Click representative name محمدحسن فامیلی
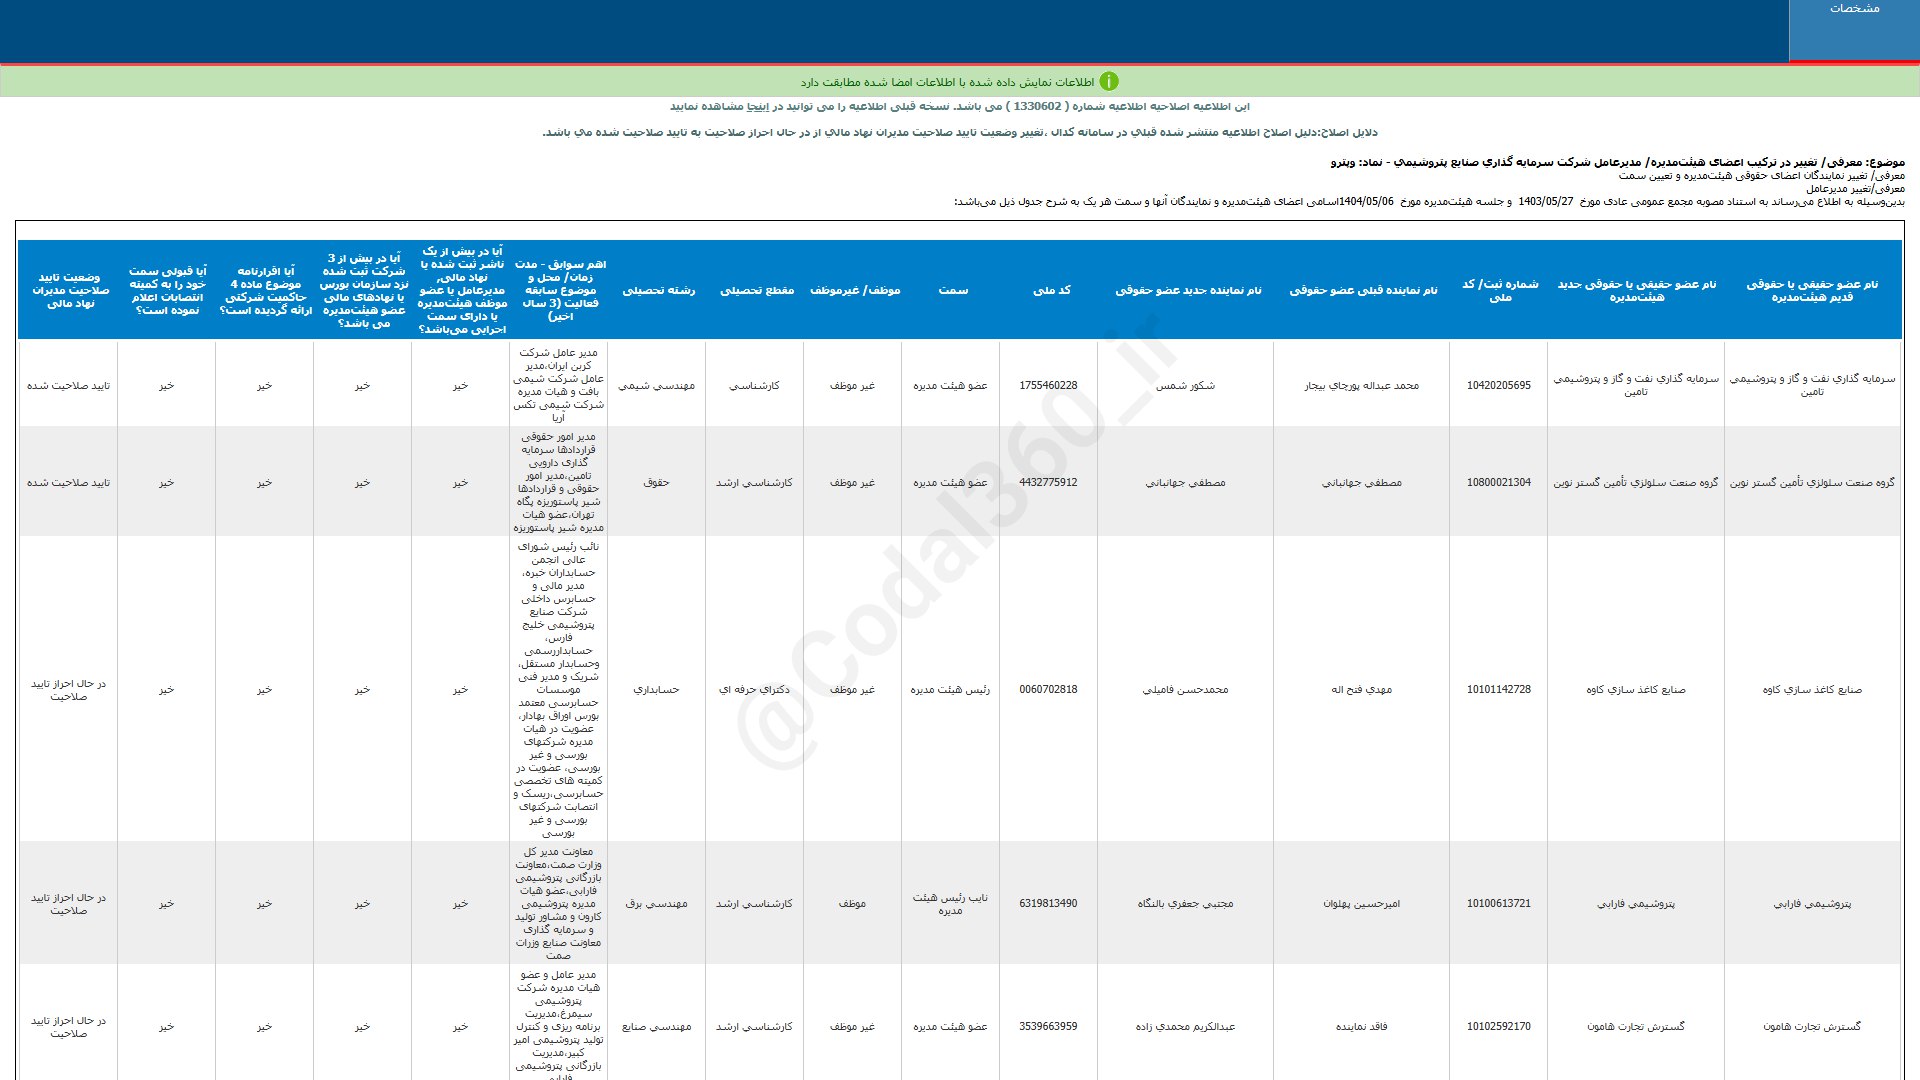Screen dimensions: 1920x1080 point(1185,690)
